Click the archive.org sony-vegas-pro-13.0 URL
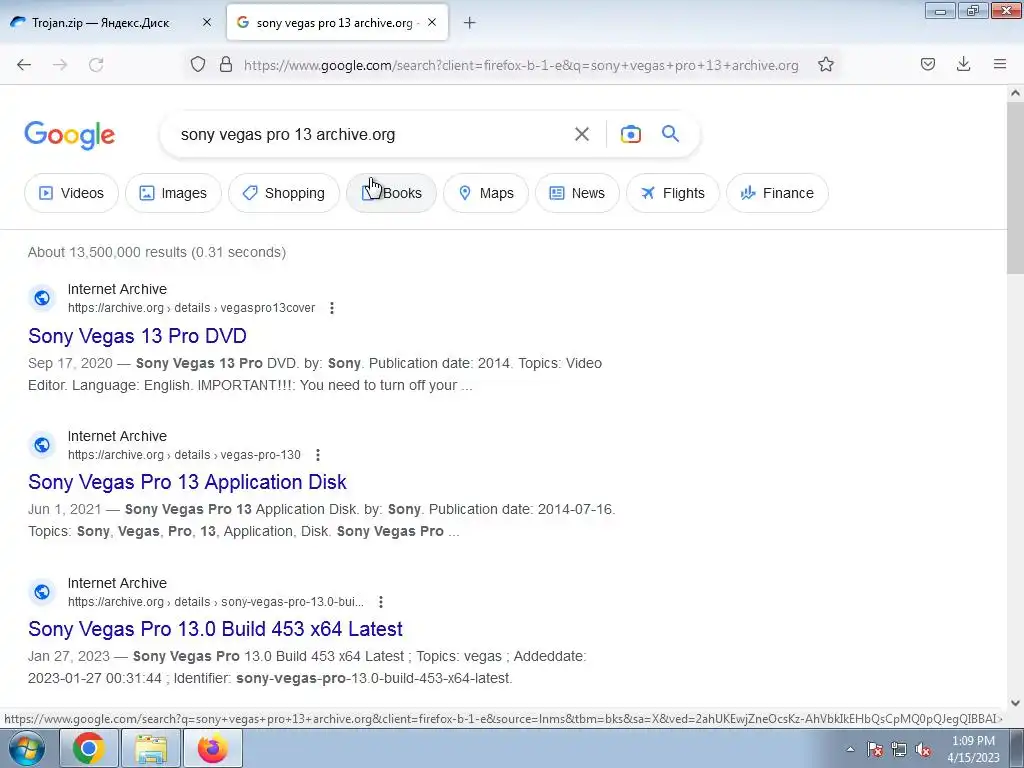The height and width of the screenshot is (768, 1024). click(x=216, y=602)
